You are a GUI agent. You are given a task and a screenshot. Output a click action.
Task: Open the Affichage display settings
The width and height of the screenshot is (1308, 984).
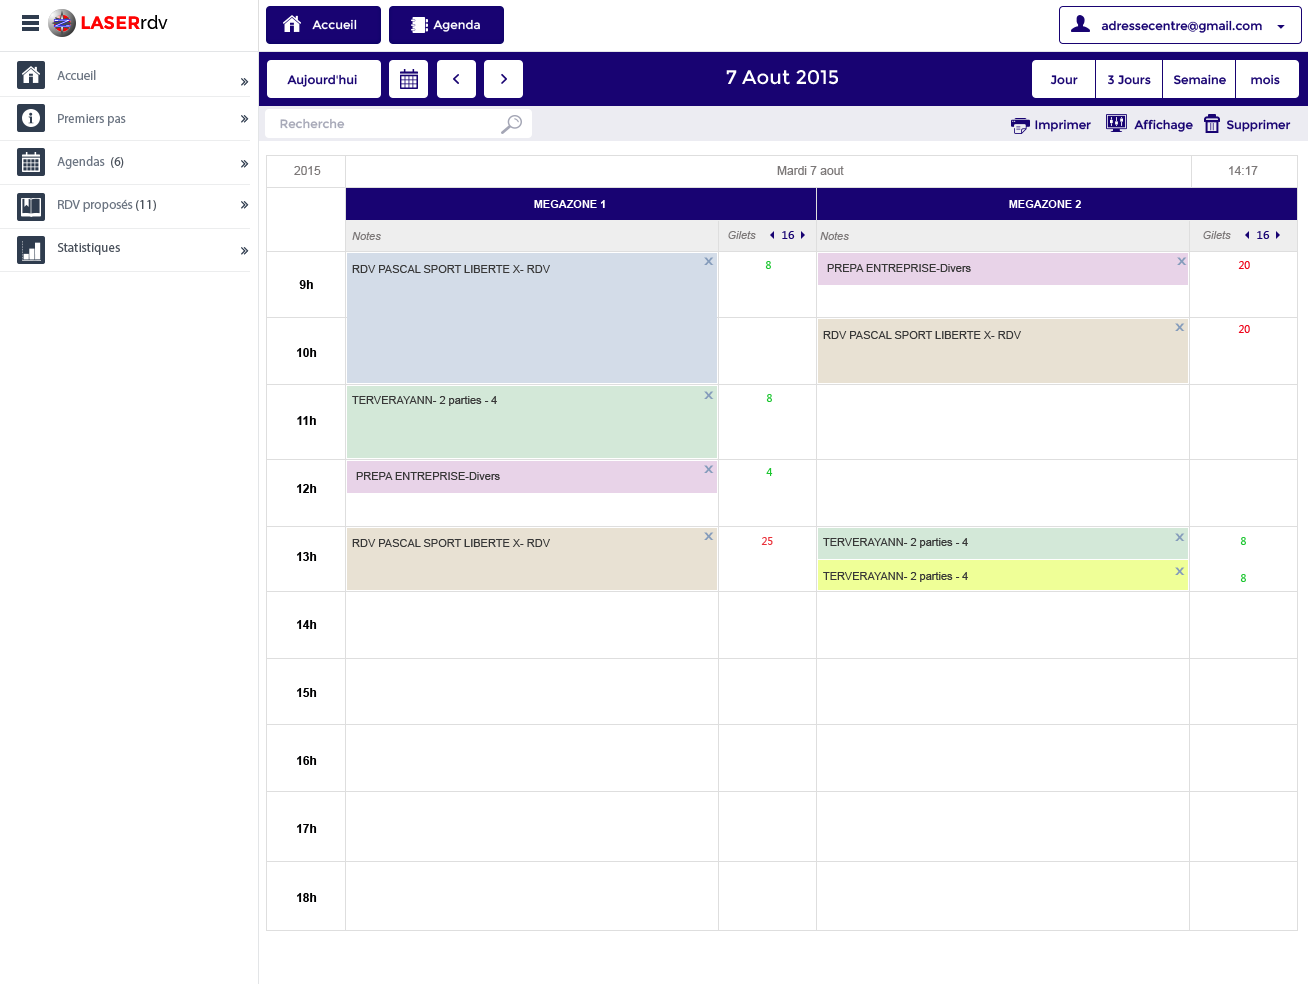(x=1149, y=124)
